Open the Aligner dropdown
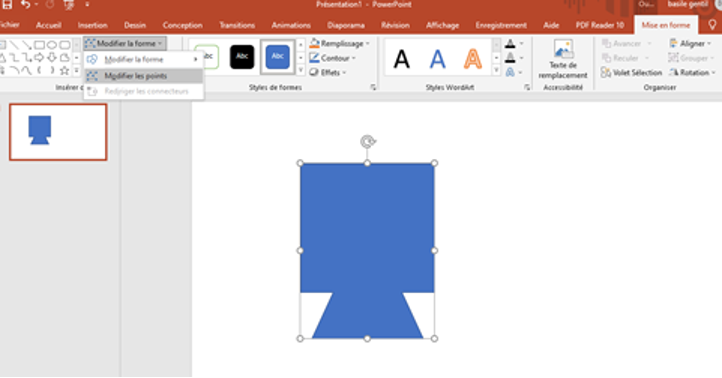 coord(690,44)
